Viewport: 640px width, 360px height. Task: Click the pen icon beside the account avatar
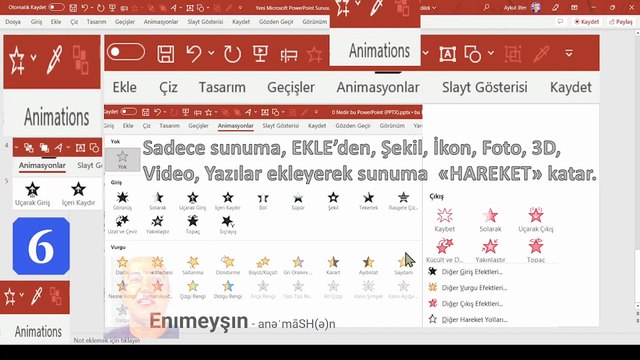[555, 7]
